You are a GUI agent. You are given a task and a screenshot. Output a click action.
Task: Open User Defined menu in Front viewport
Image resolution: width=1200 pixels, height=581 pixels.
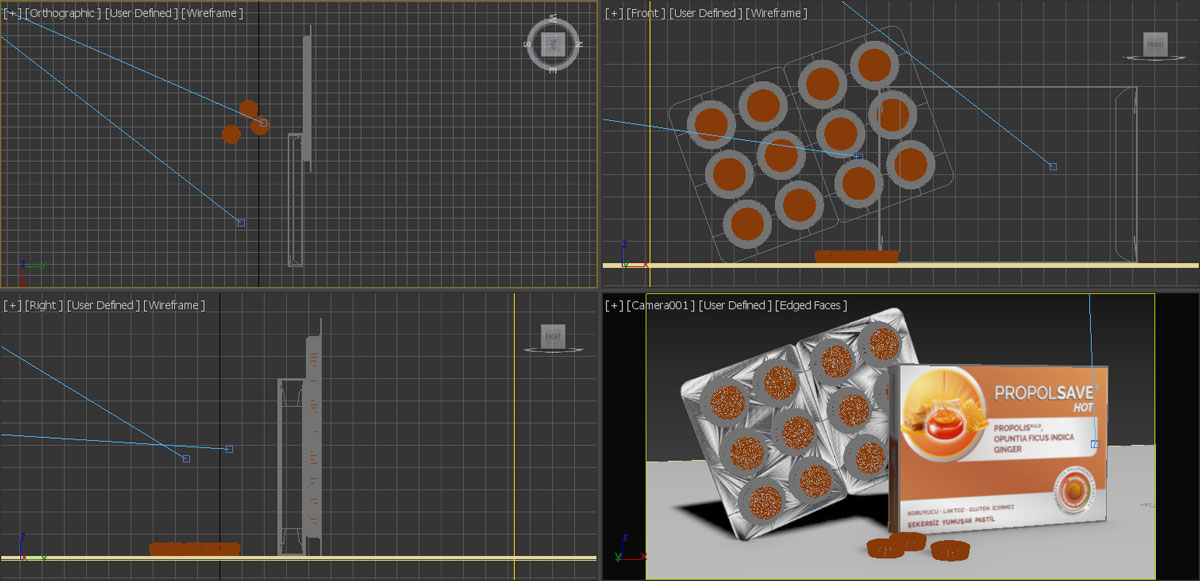coord(706,13)
